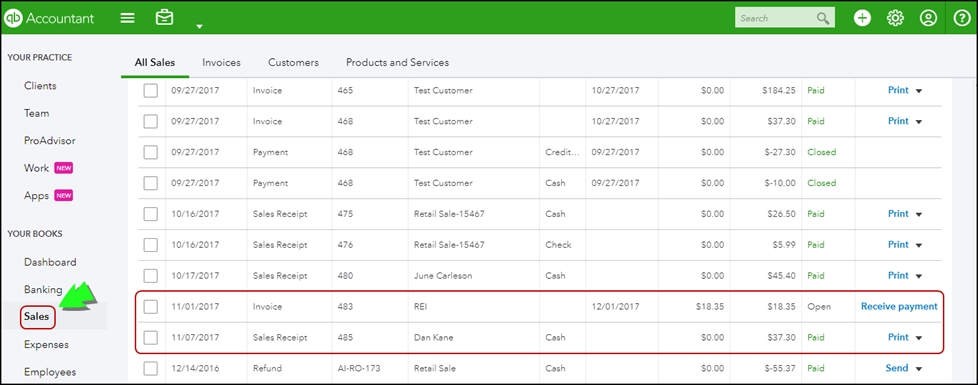Click Receive payment for REI invoice

899,306
